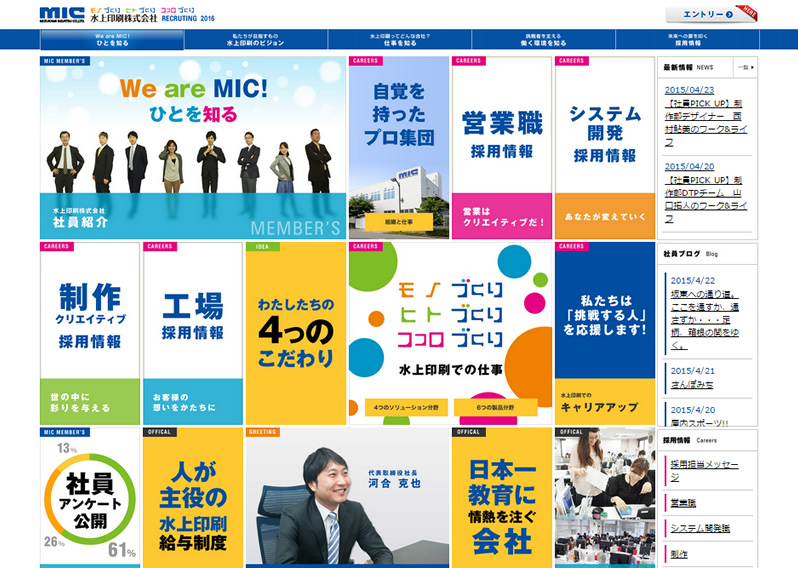This screenshot has width=798, height=568.
Task: Open the 日本一教育に情熱を注ぐ会社 tile
Action: (502, 498)
